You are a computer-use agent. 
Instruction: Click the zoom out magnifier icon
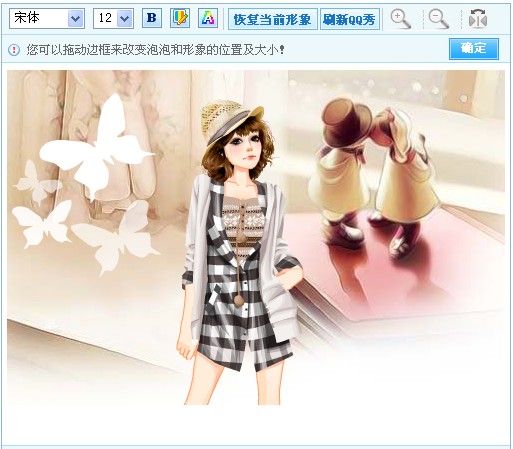(438, 19)
